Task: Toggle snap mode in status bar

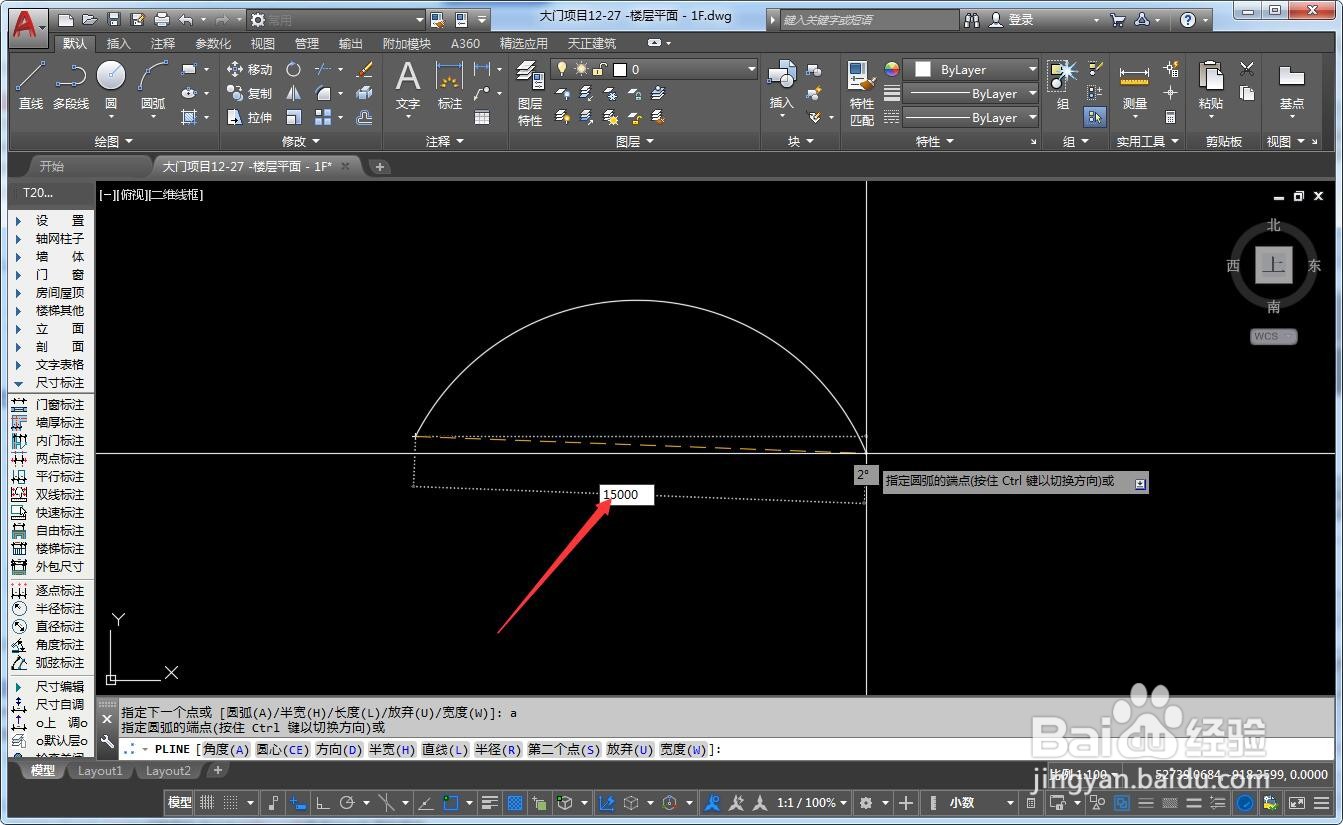Action: (x=231, y=802)
